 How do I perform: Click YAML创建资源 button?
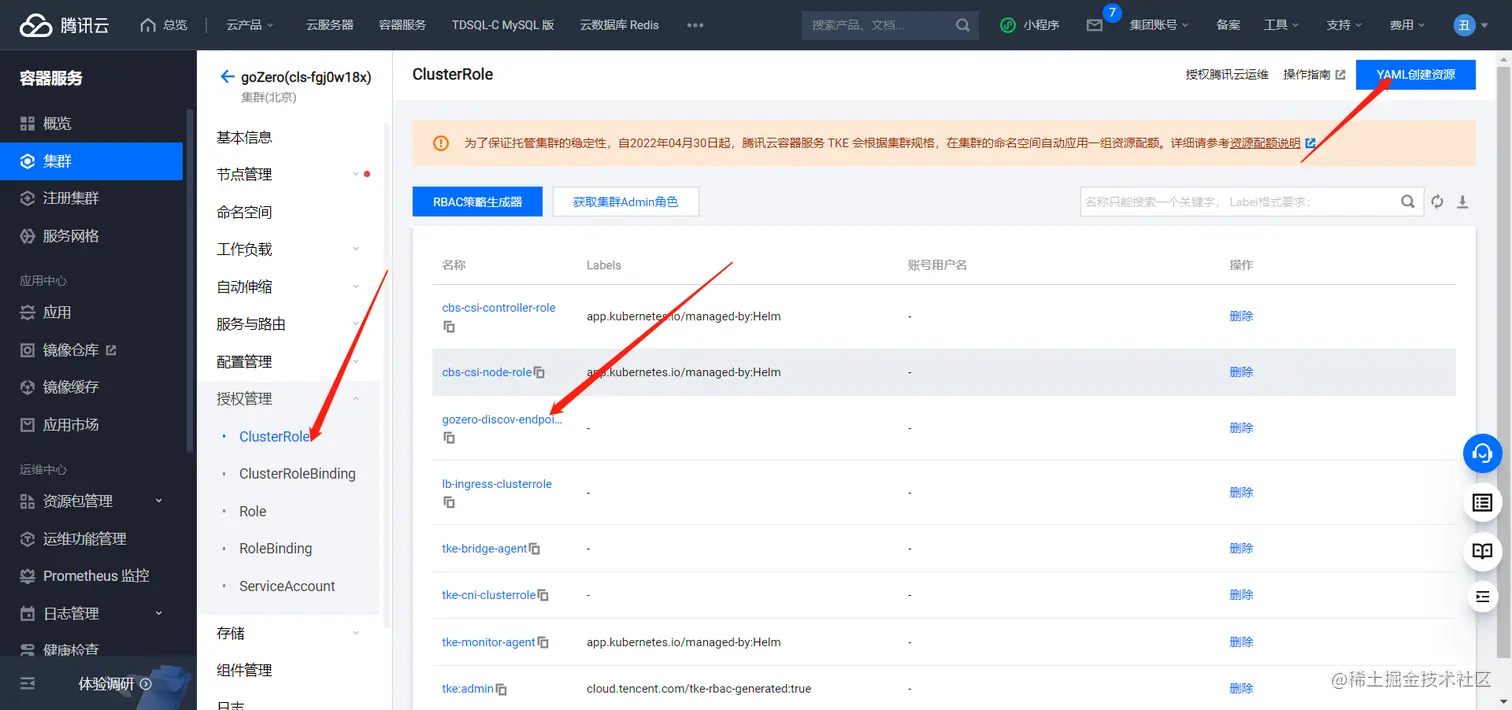pos(1415,75)
